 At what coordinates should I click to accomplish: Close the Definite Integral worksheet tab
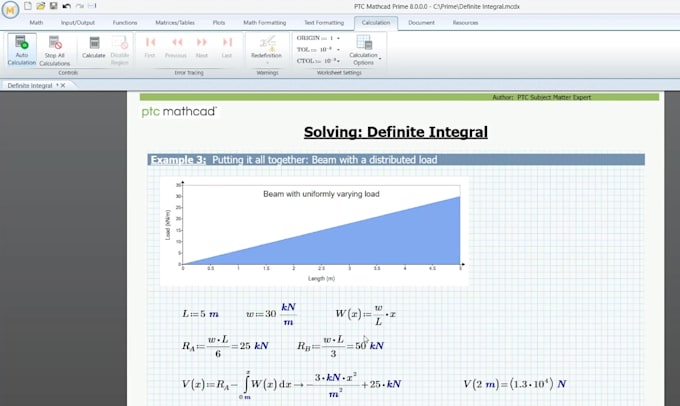[63, 85]
